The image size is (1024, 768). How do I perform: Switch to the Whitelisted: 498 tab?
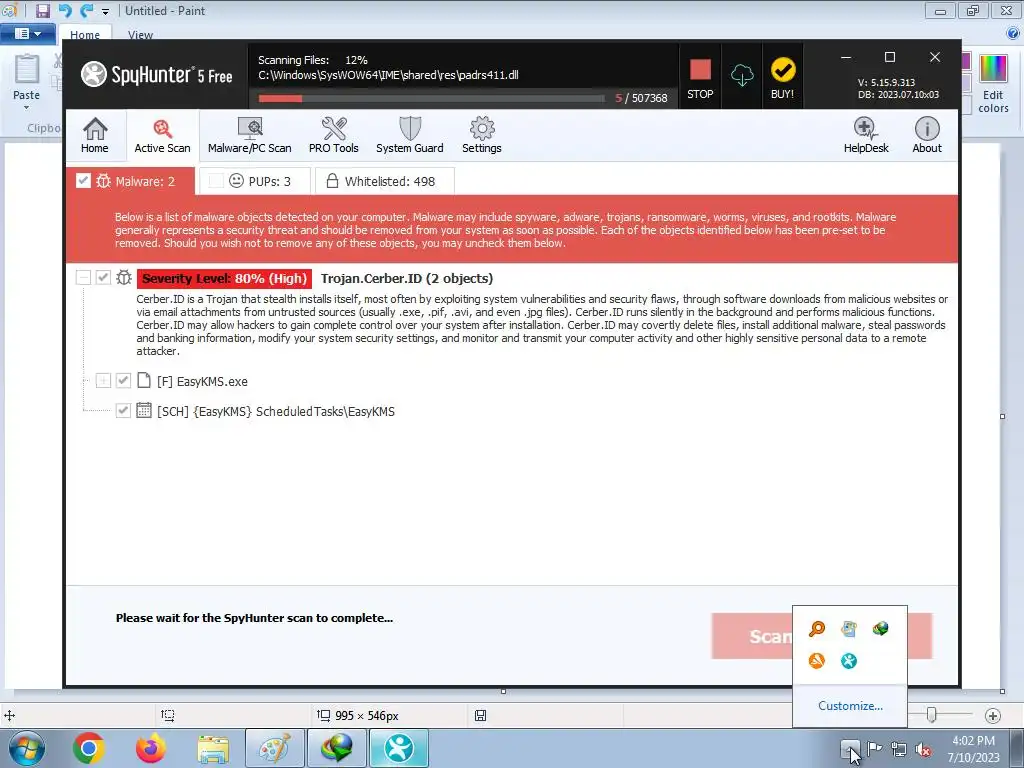(385, 181)
